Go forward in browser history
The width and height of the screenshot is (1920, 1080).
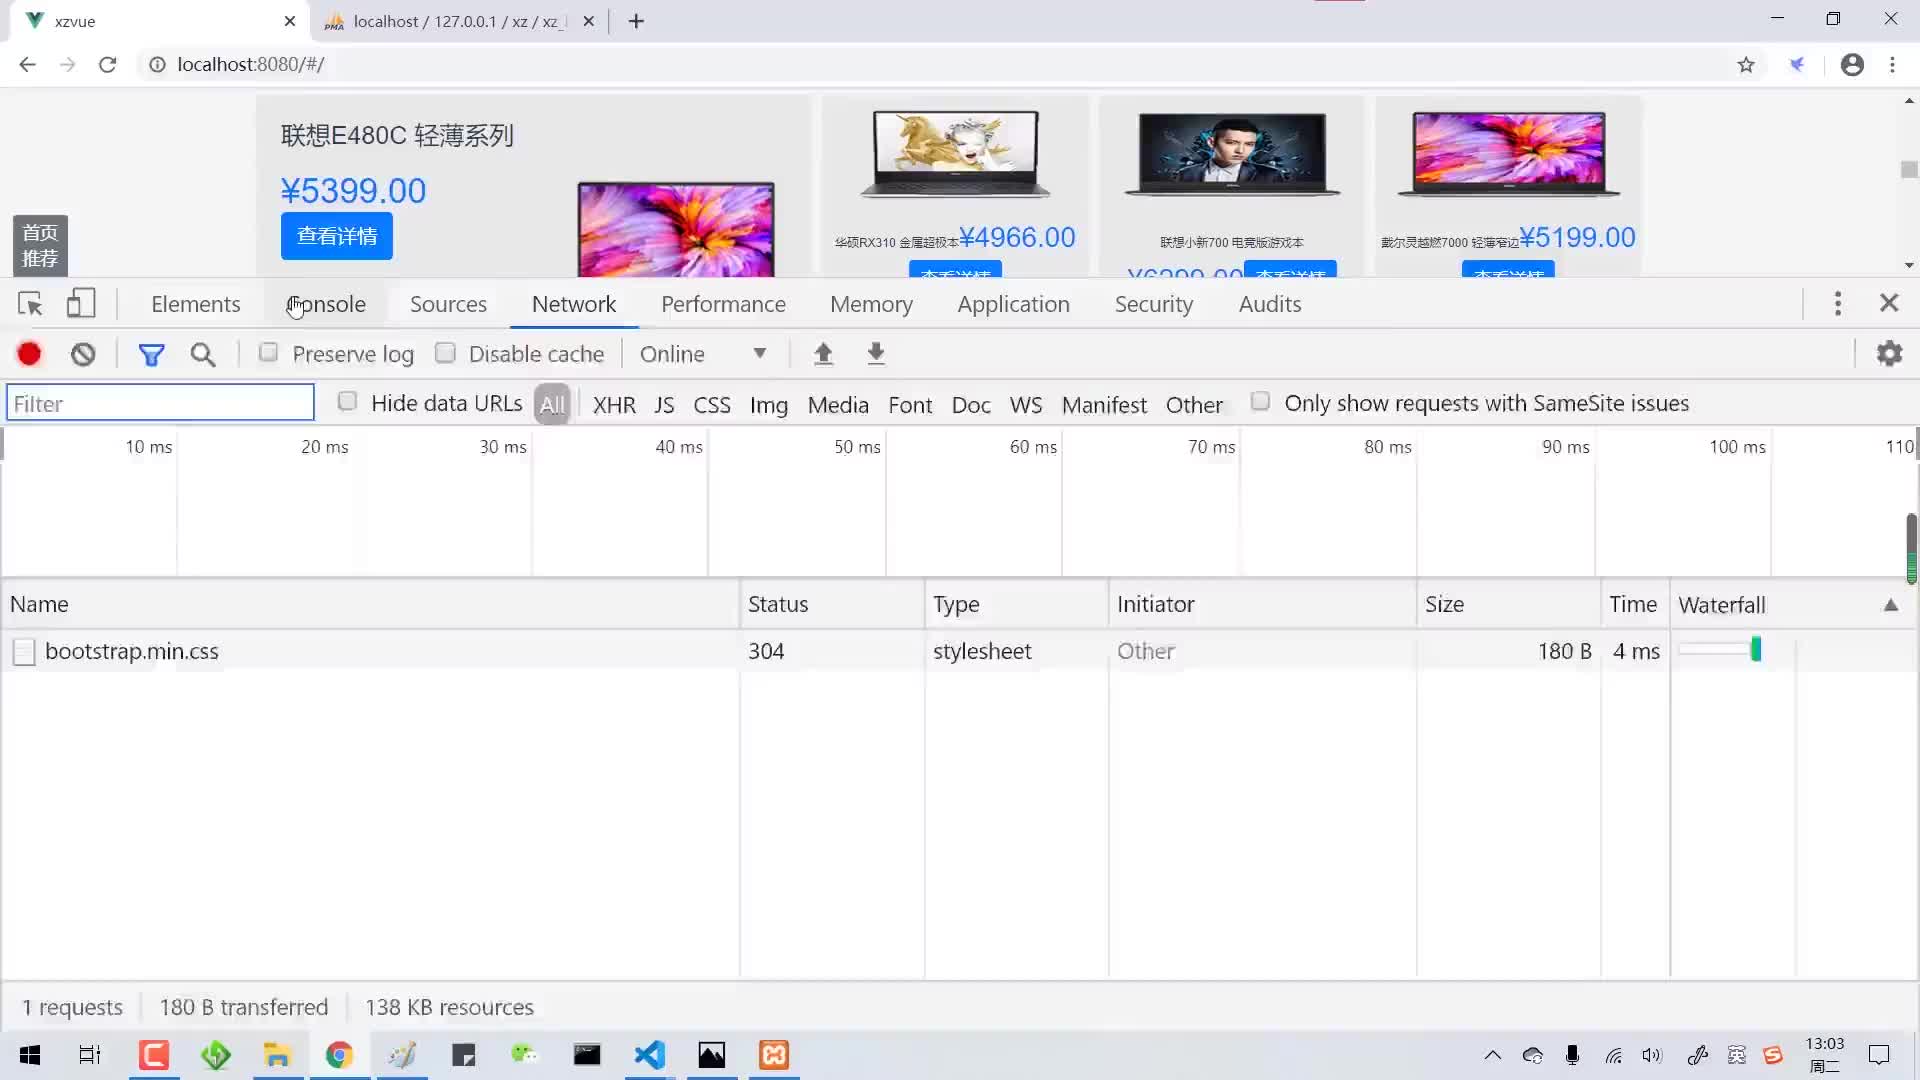67,65
